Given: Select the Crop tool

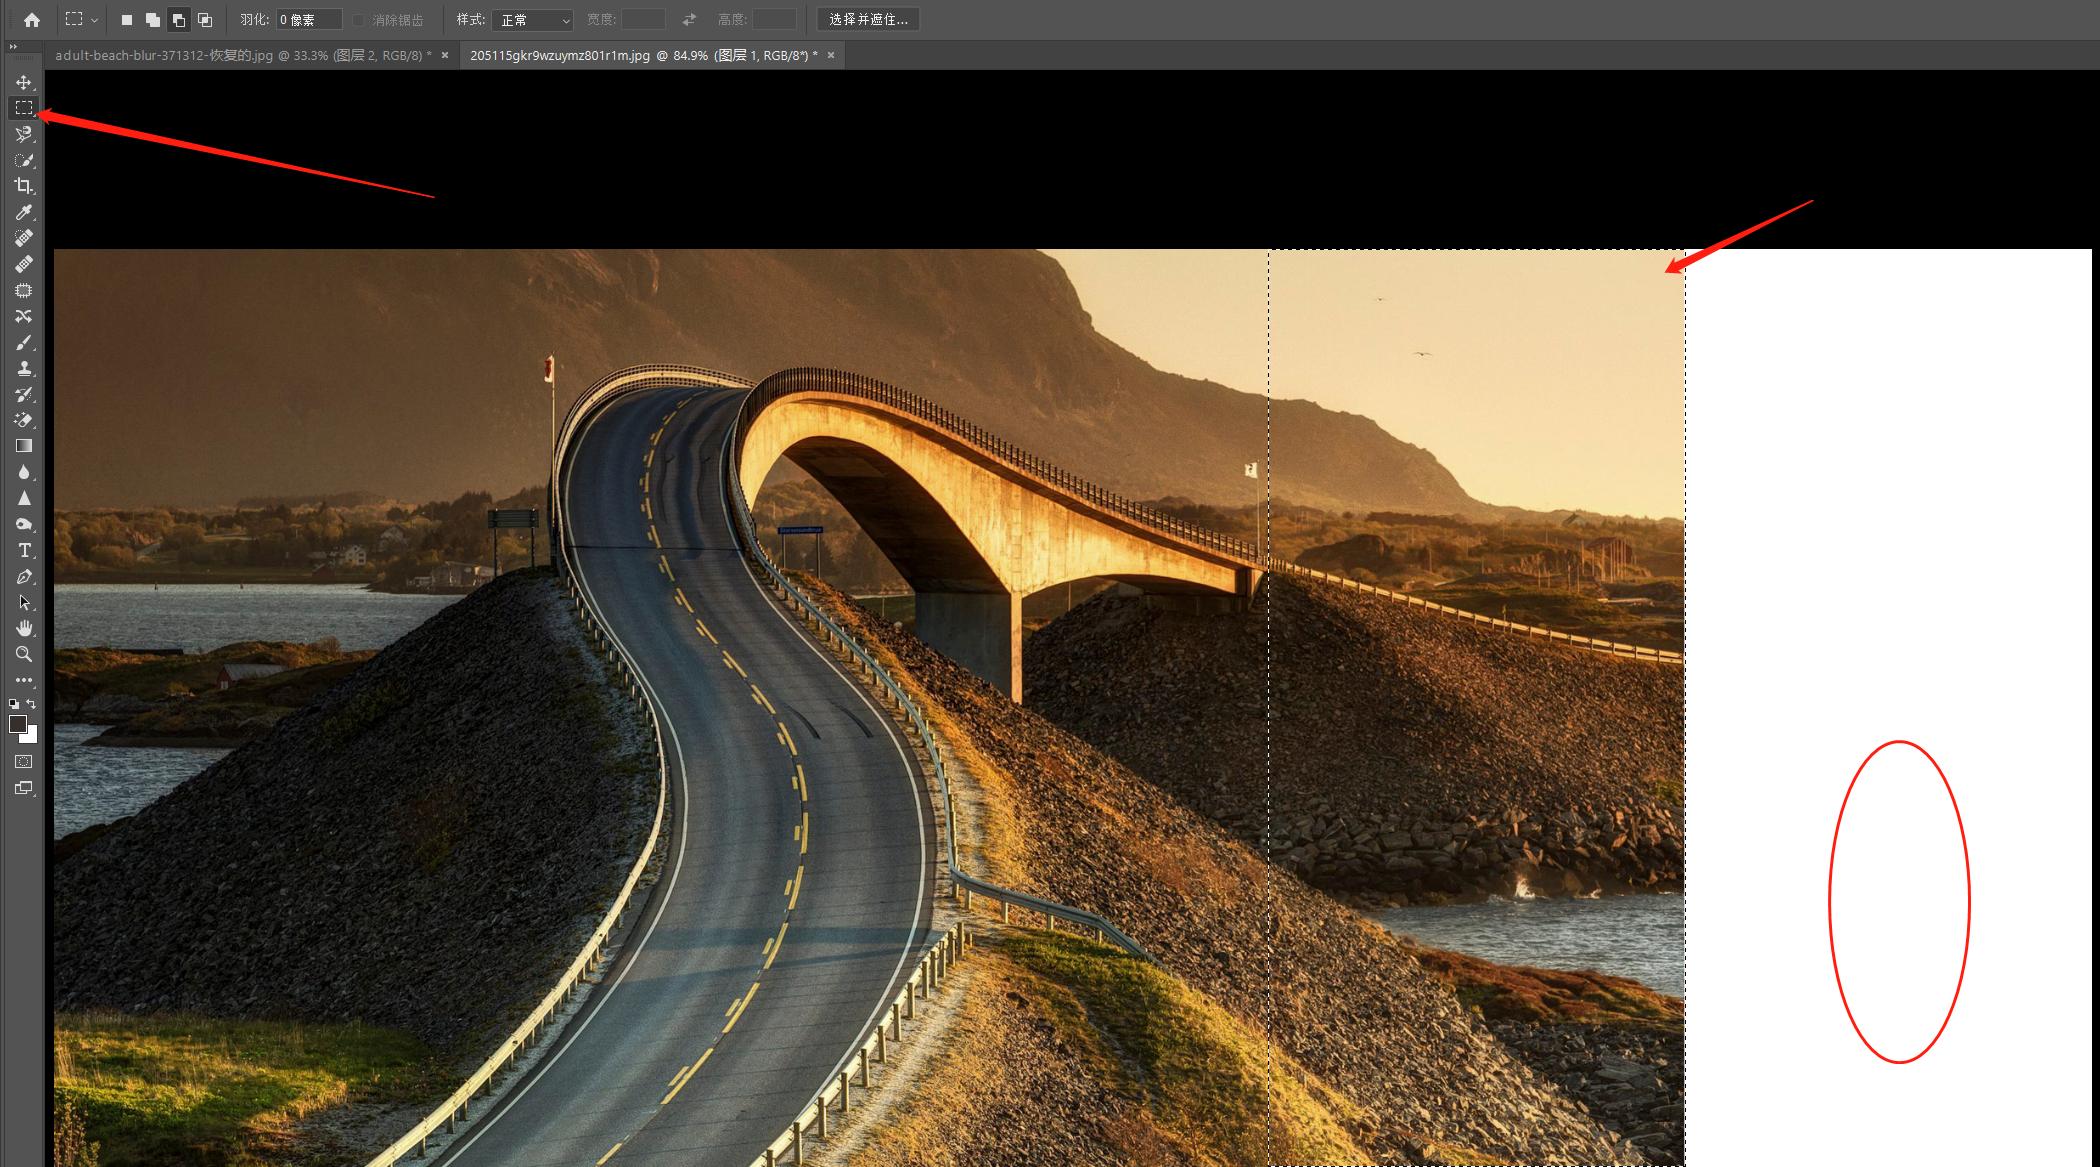Looking at the screenshot, I should pos(24,186).
